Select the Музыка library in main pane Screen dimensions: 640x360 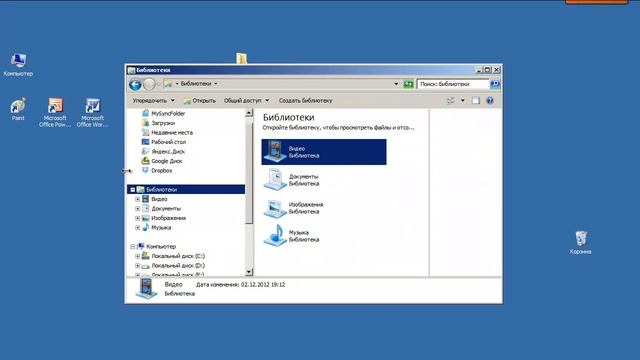tap(324, 236)
